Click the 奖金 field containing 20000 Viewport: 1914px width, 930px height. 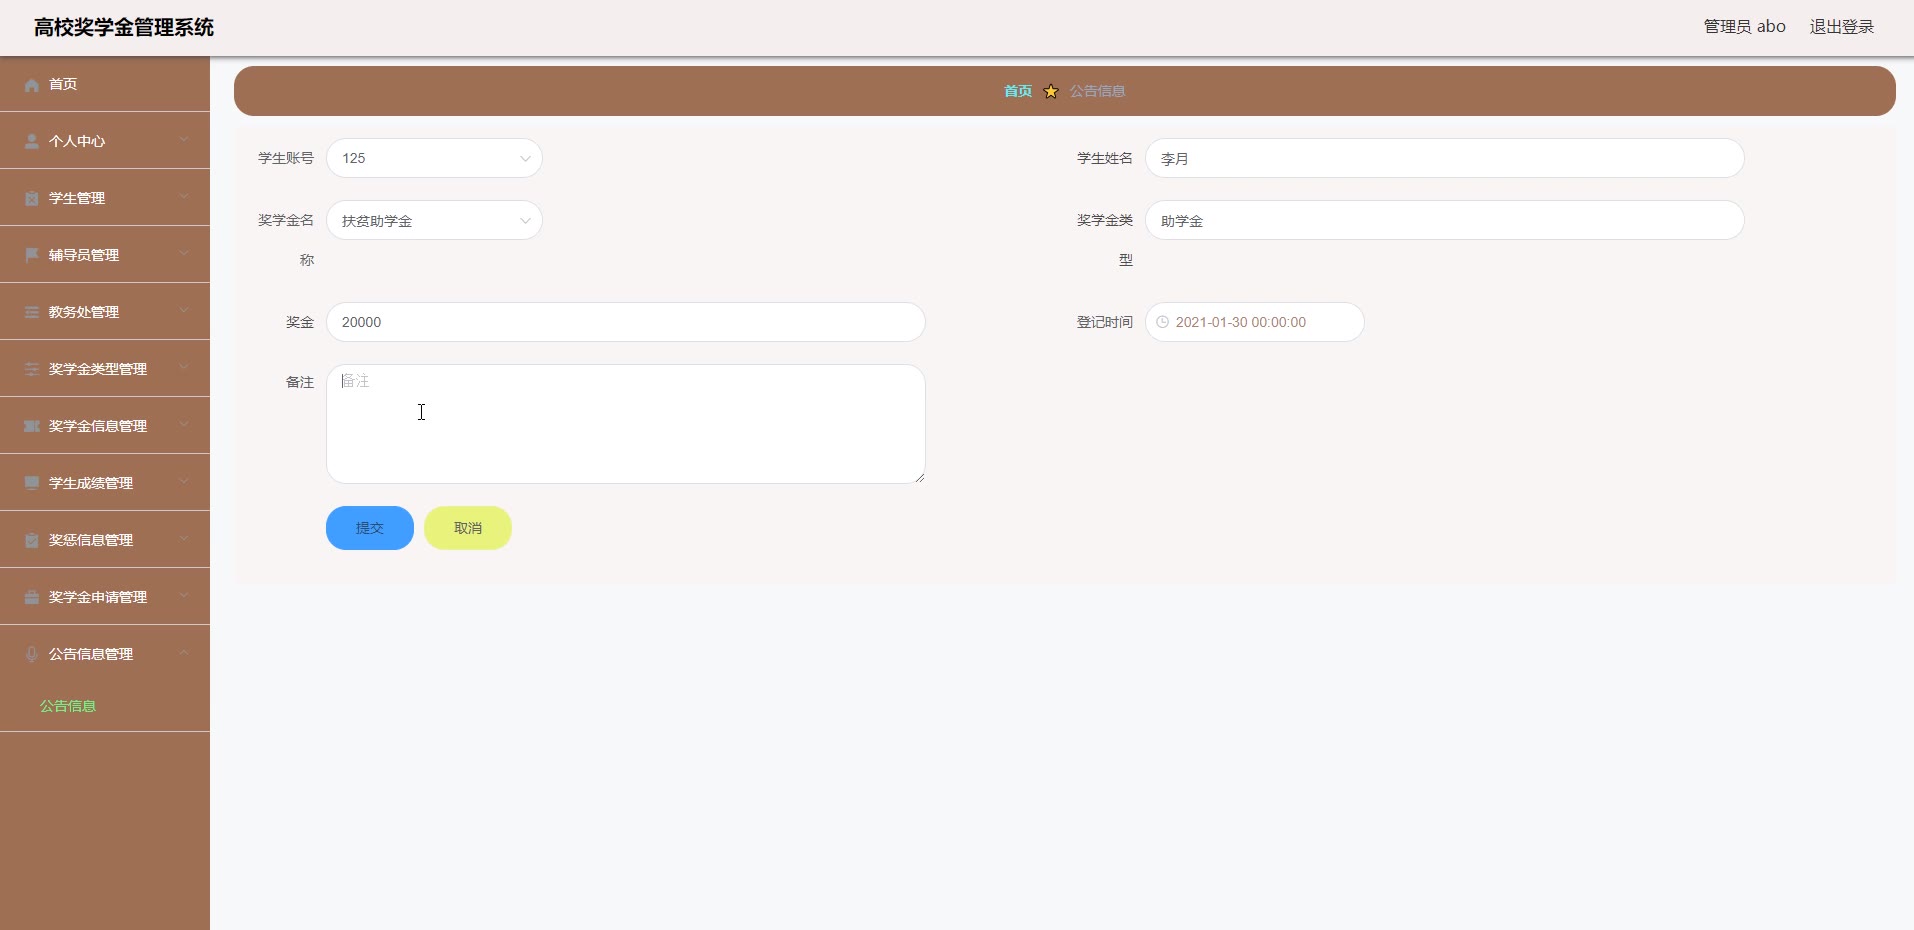coord(626,322)
